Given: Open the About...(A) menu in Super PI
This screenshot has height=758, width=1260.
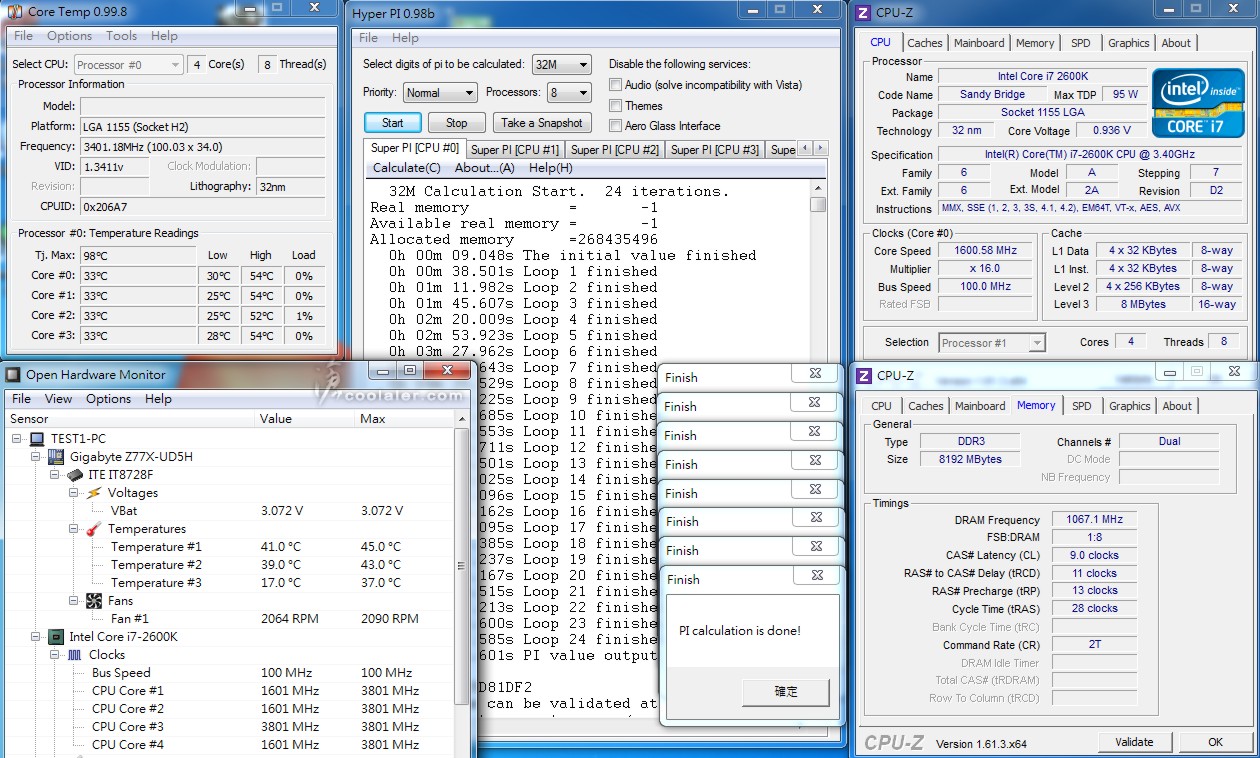Looking at the screenshot, I should 484,168.
